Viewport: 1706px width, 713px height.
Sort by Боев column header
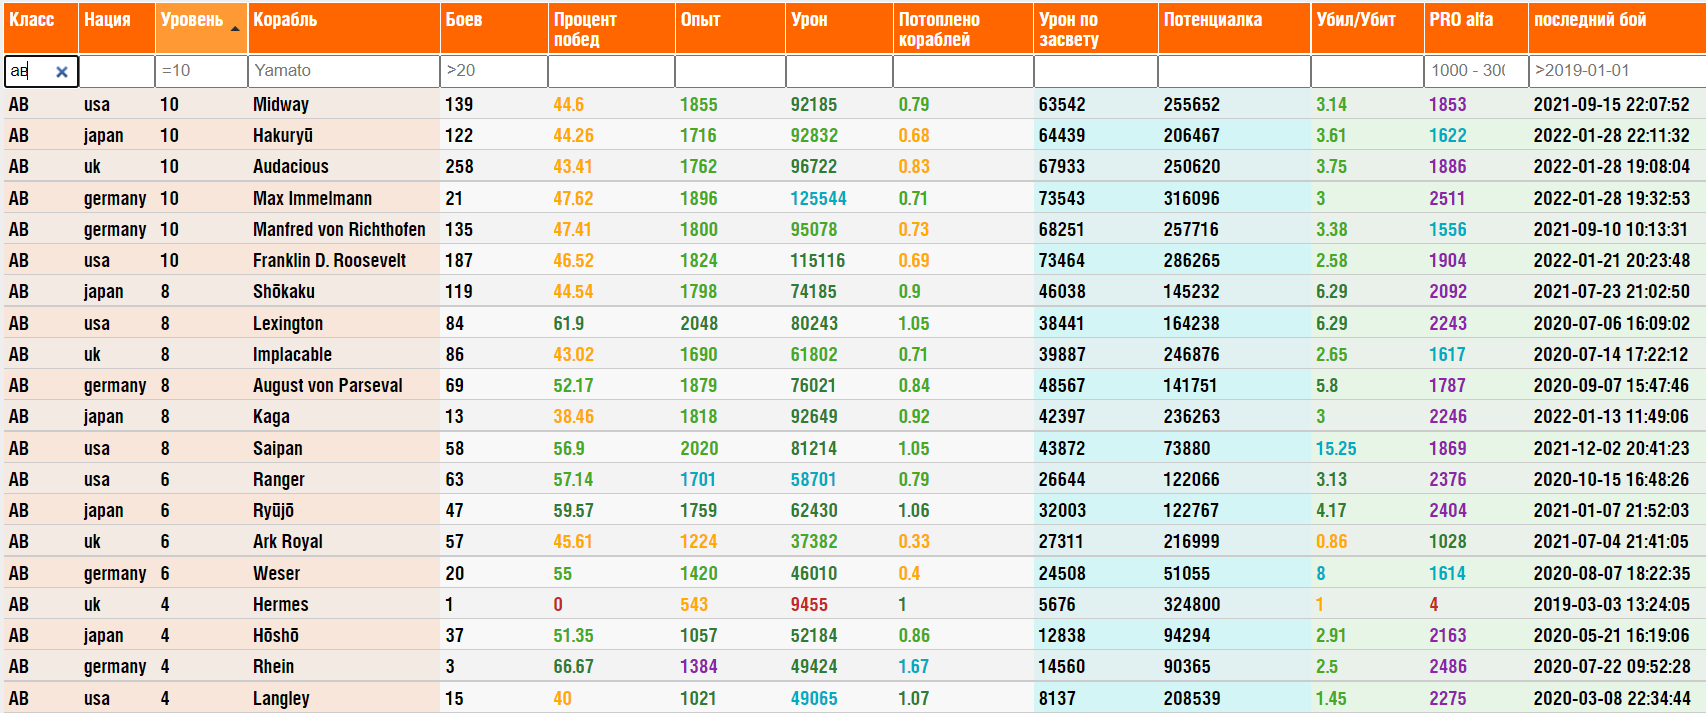point(464,20)
